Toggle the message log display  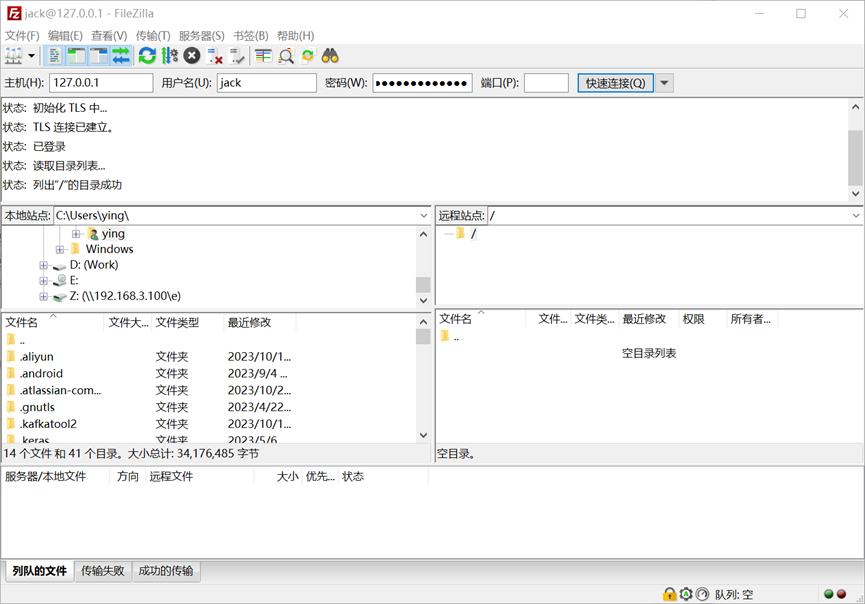click(x=54, y=56)
